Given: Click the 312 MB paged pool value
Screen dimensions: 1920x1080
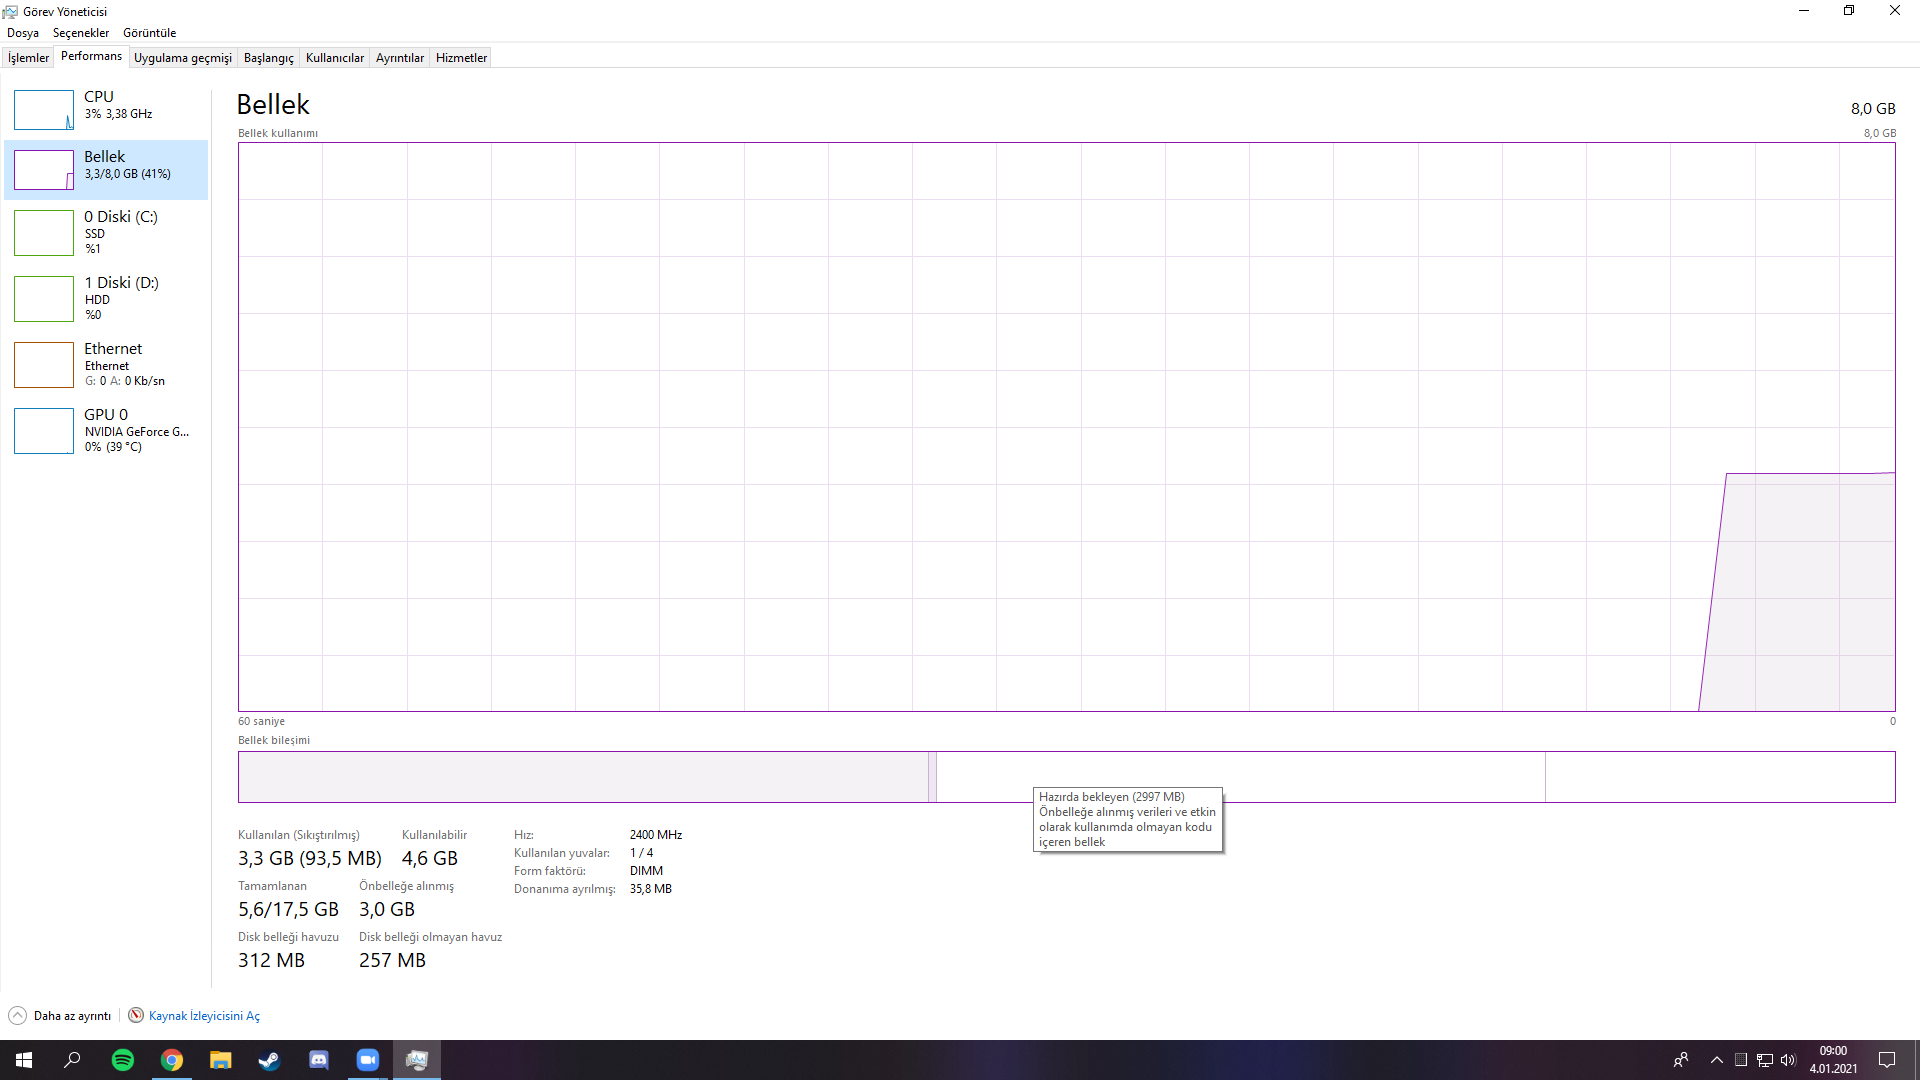Looking at the screenshot, I should pos(271,960).
